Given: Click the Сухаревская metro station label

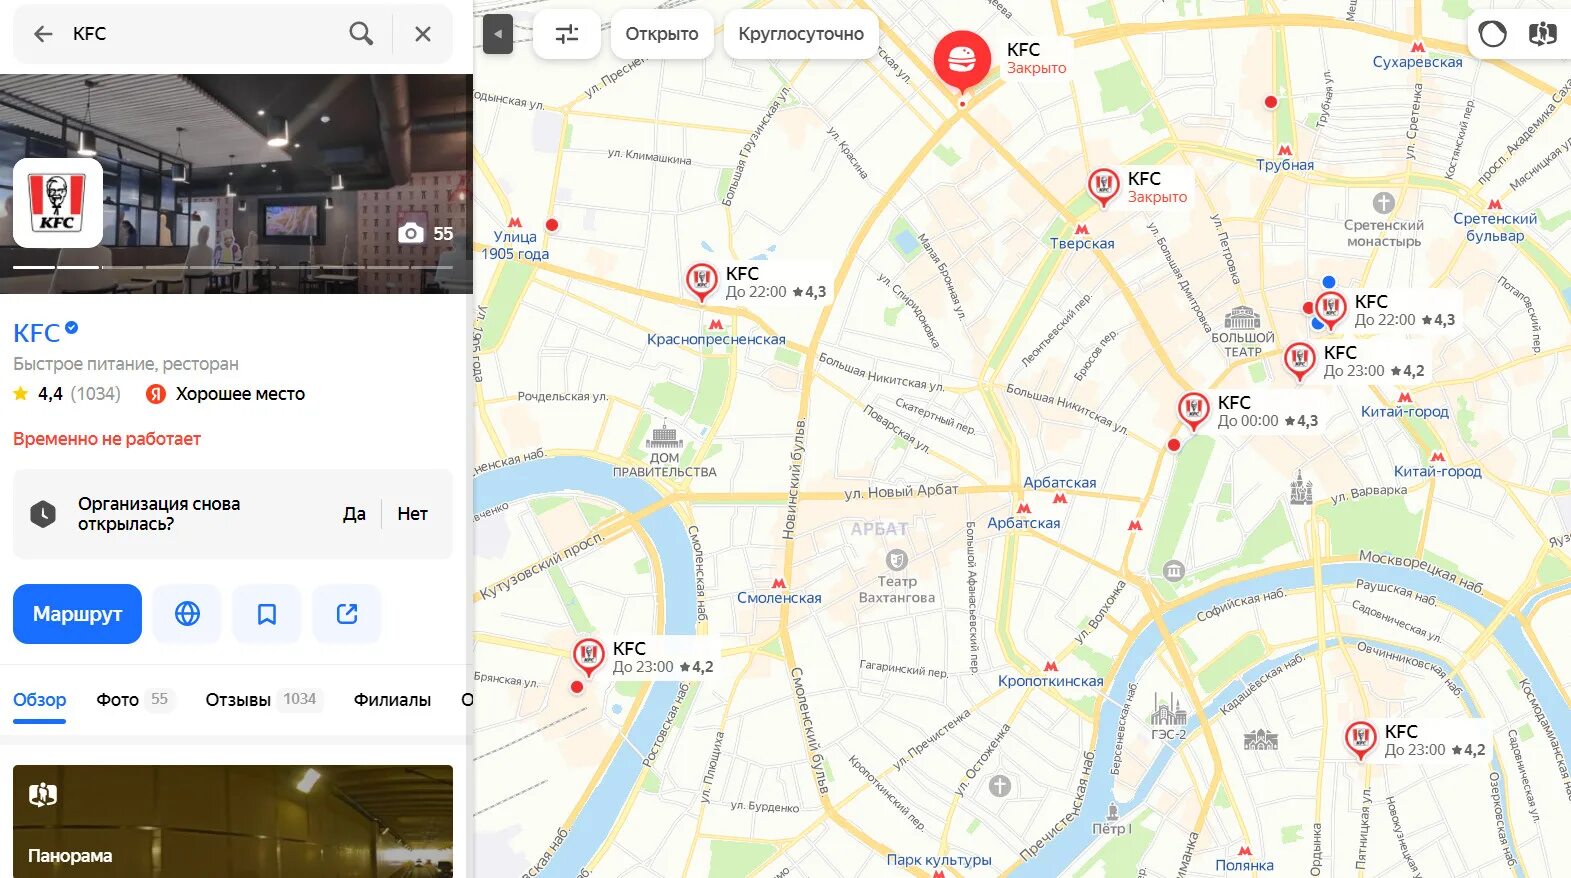Looking at the screenshot, I should [1417, 62].
